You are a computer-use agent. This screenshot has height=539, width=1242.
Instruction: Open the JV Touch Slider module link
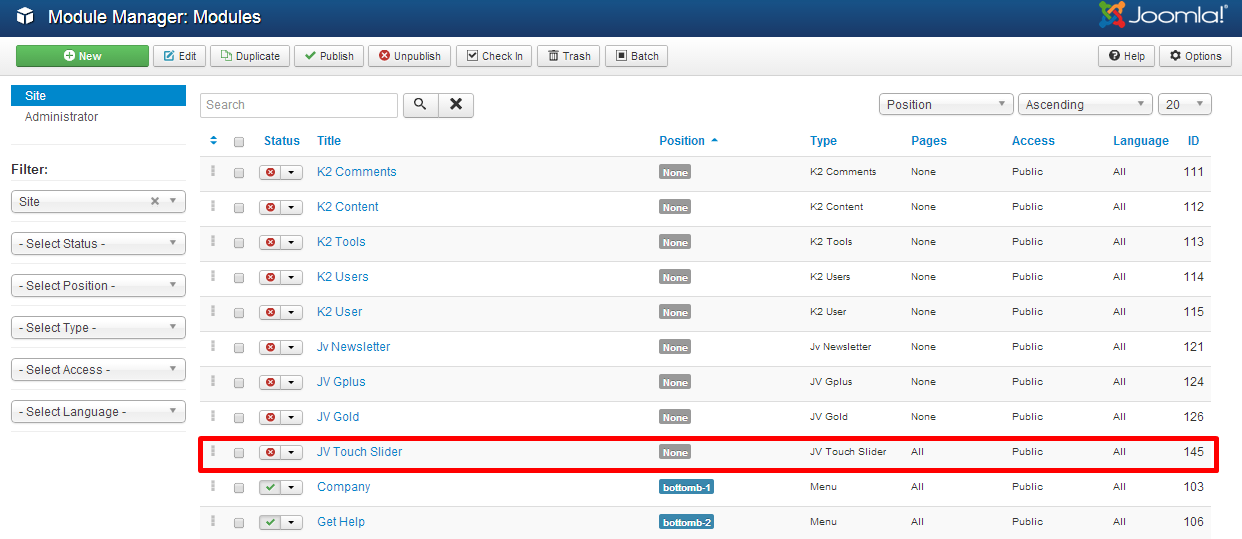[359, 452]
